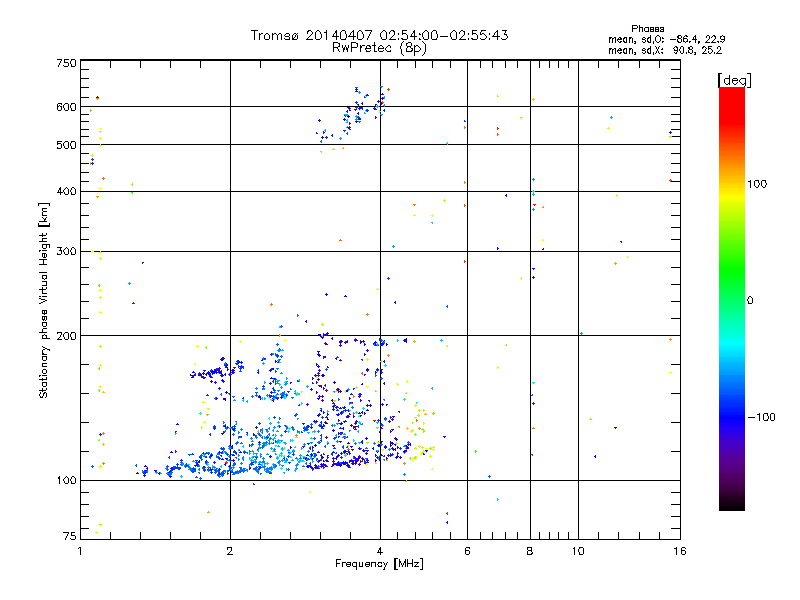Click the '300' height axis tick label
This screenshot has width=800, height=600.
point(66,252)
